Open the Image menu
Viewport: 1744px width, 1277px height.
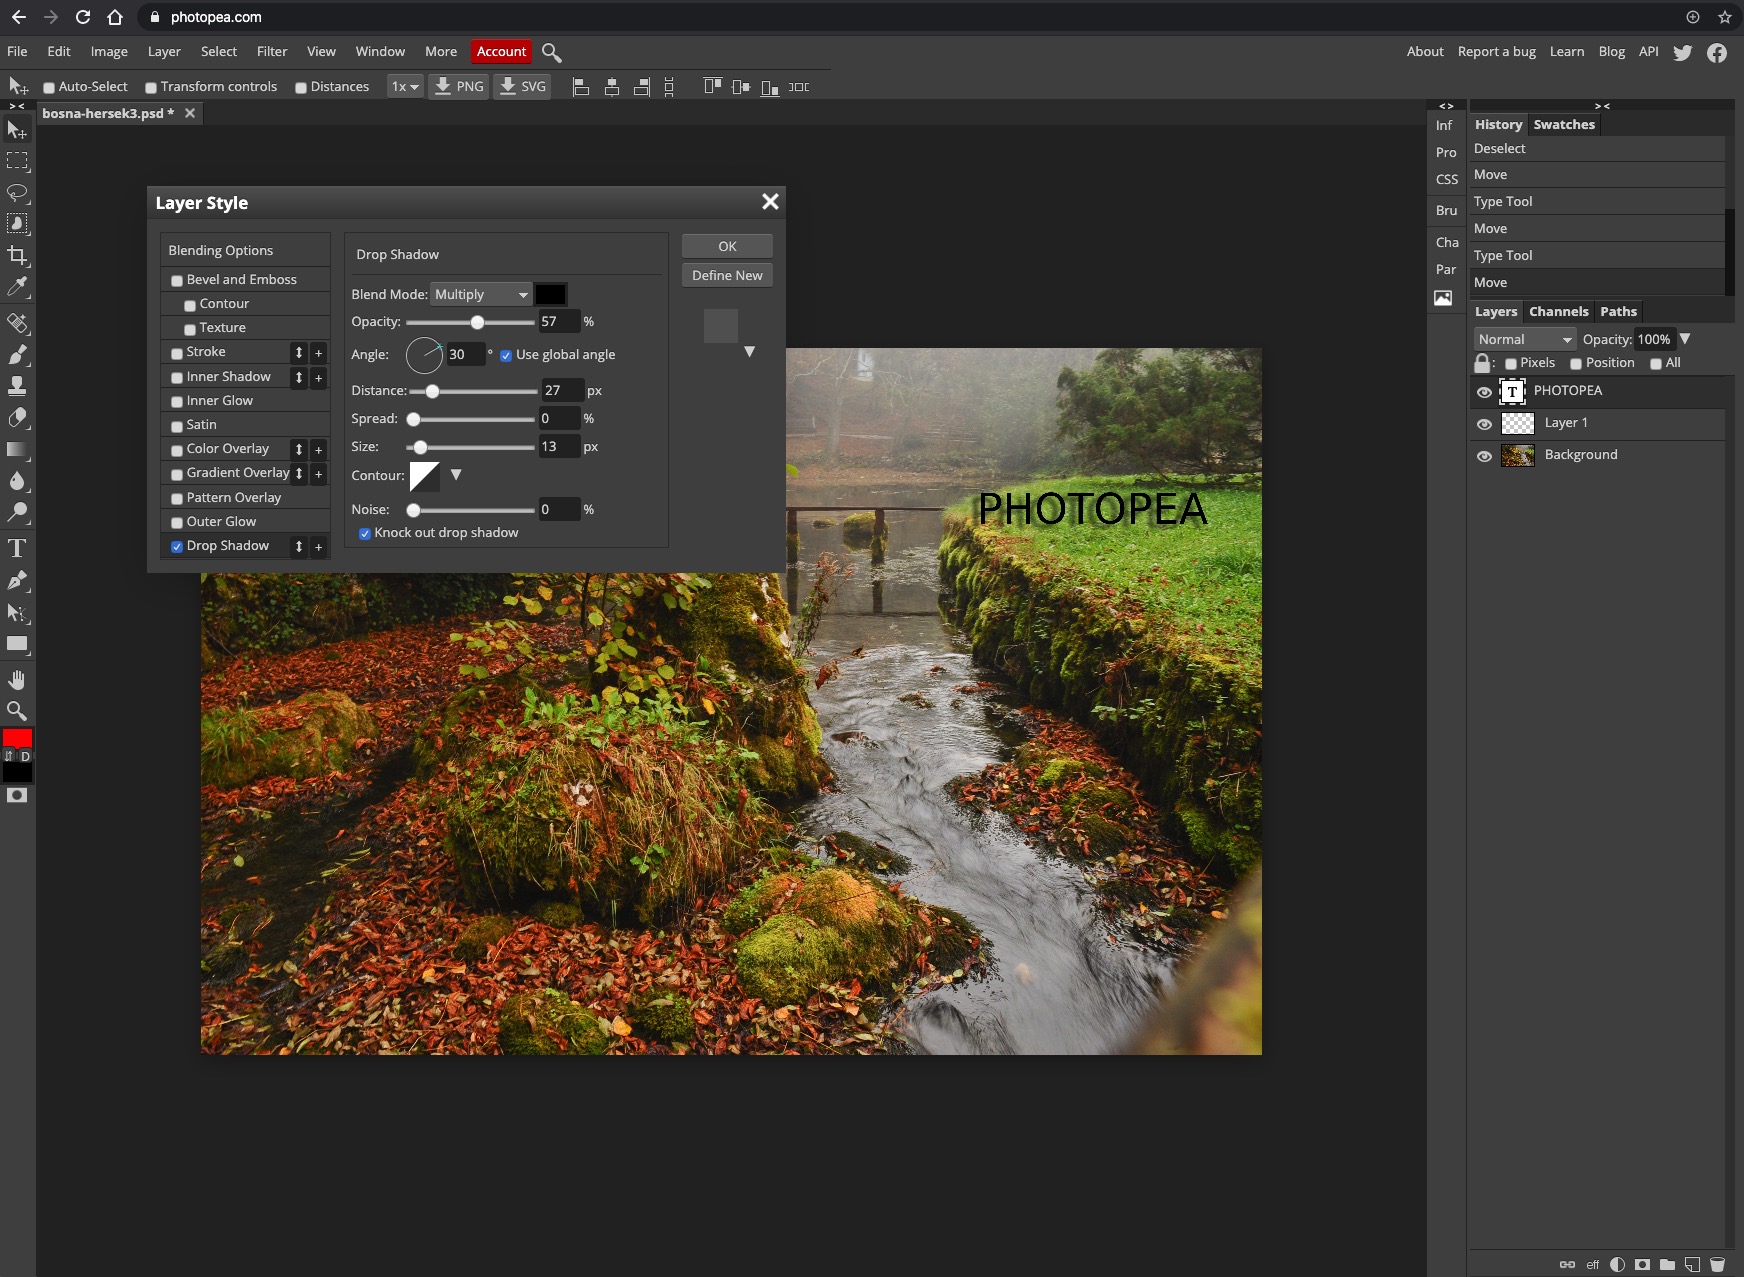(x=109, y=52)
